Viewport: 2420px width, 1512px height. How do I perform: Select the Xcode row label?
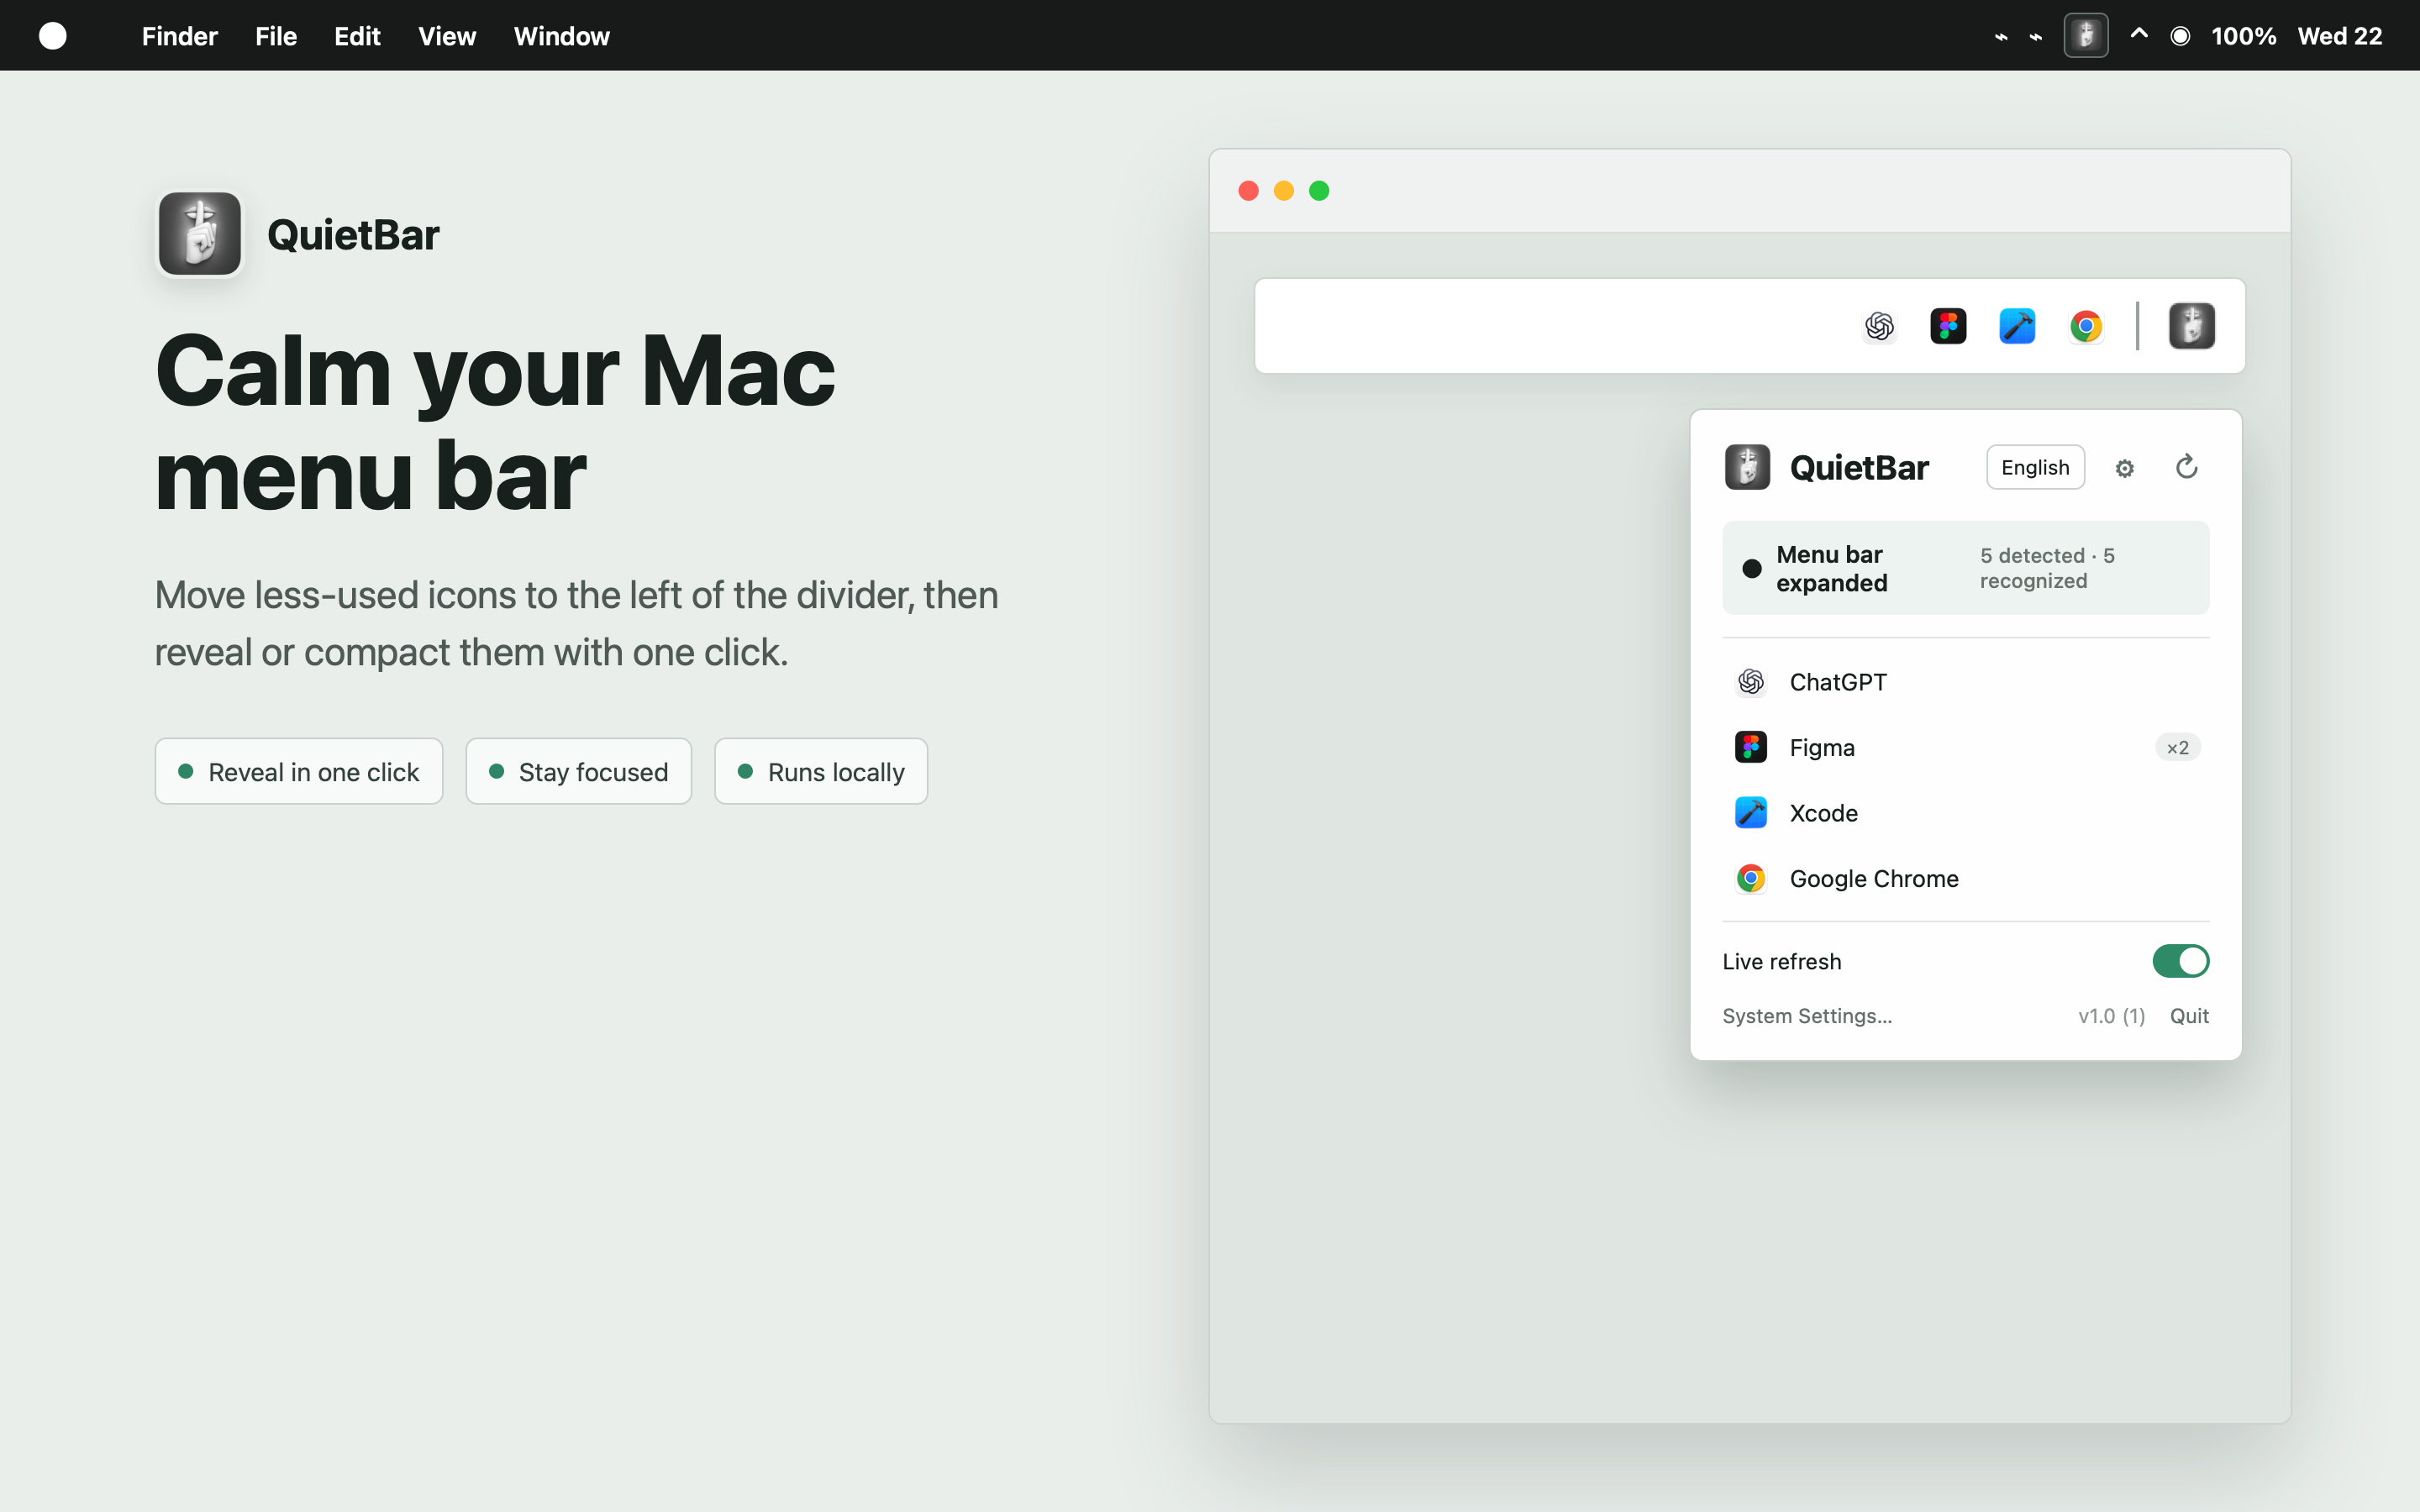(1823, 813)
